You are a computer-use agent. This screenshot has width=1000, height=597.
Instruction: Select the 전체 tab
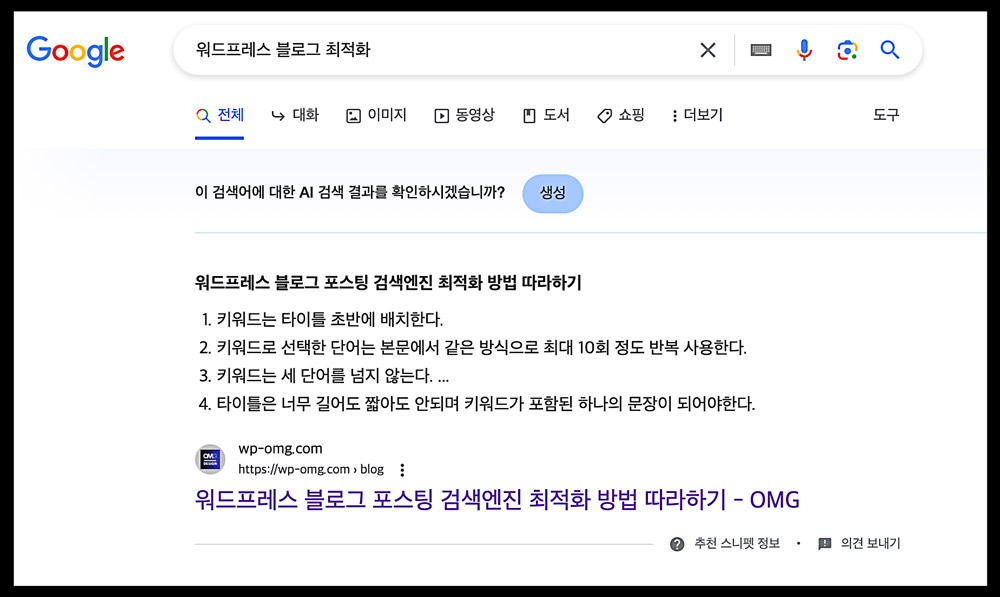(219, 115)
